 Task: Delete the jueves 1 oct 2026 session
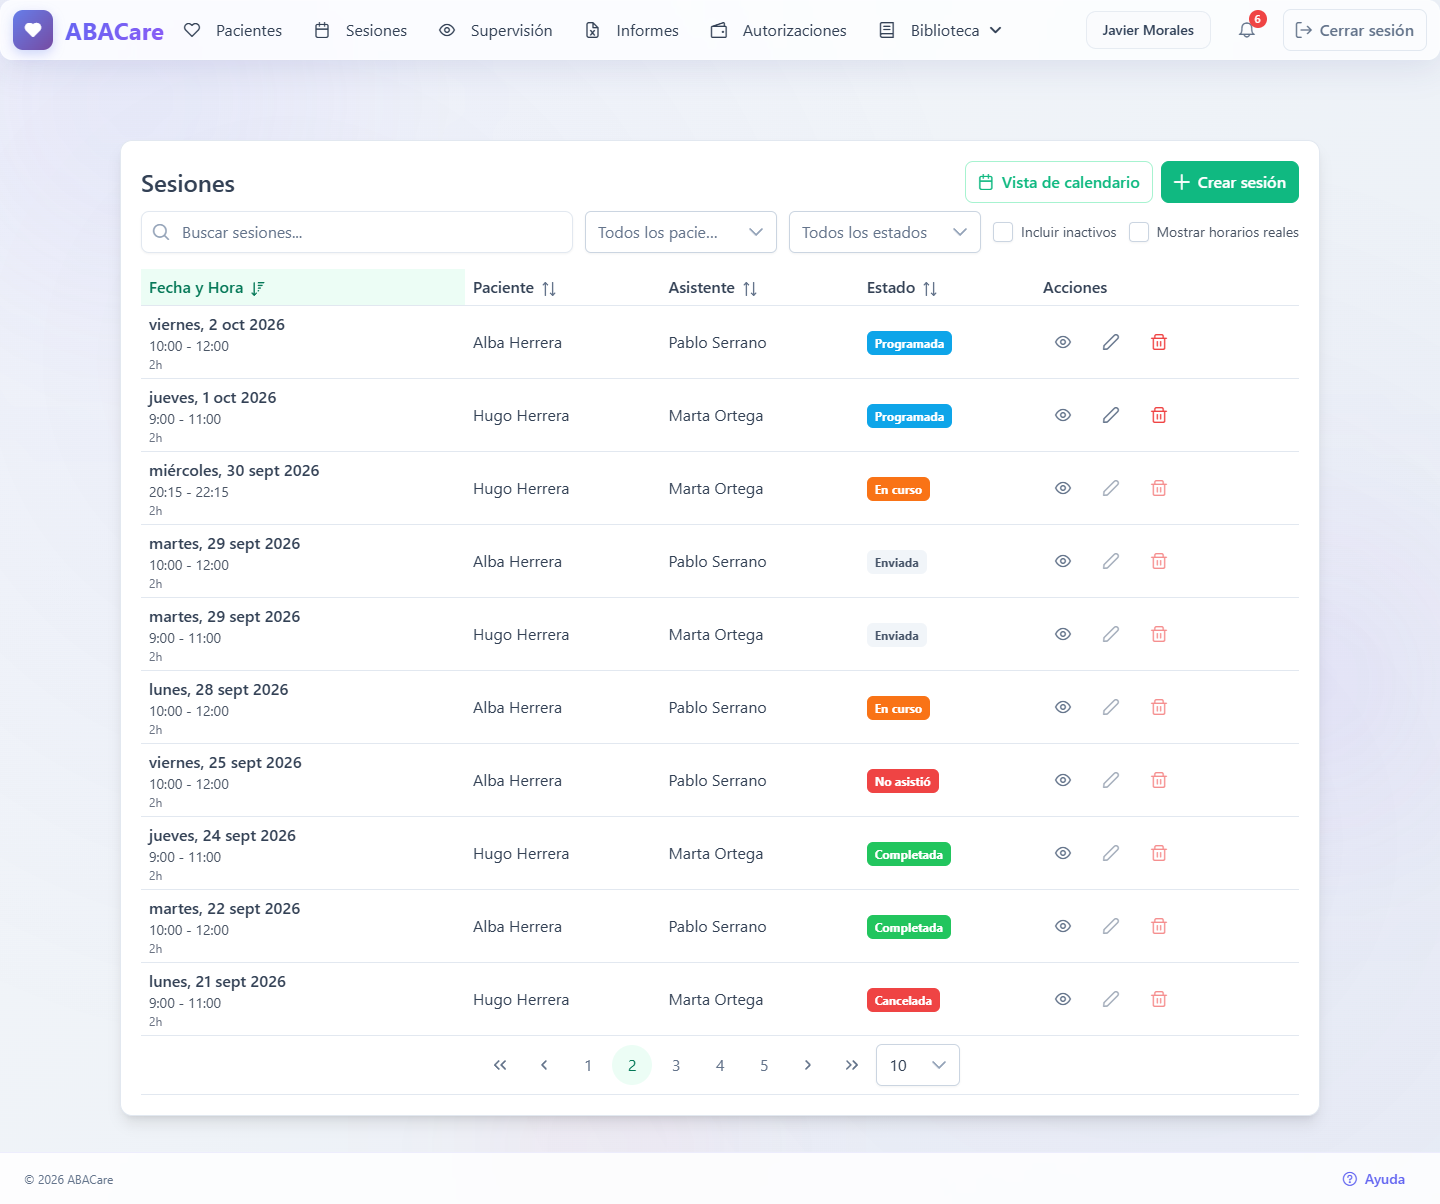coord(1159,415)
